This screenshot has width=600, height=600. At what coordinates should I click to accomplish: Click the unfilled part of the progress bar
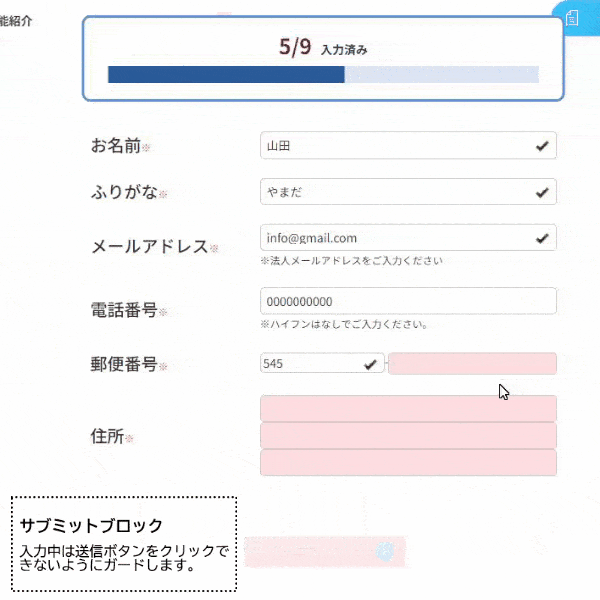tap(441, 74)
